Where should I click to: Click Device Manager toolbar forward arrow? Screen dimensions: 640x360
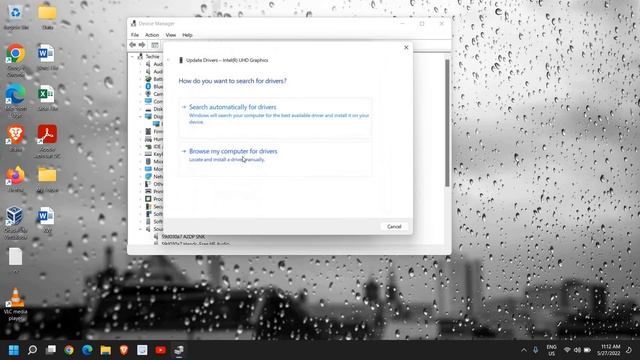pos(142,45)
